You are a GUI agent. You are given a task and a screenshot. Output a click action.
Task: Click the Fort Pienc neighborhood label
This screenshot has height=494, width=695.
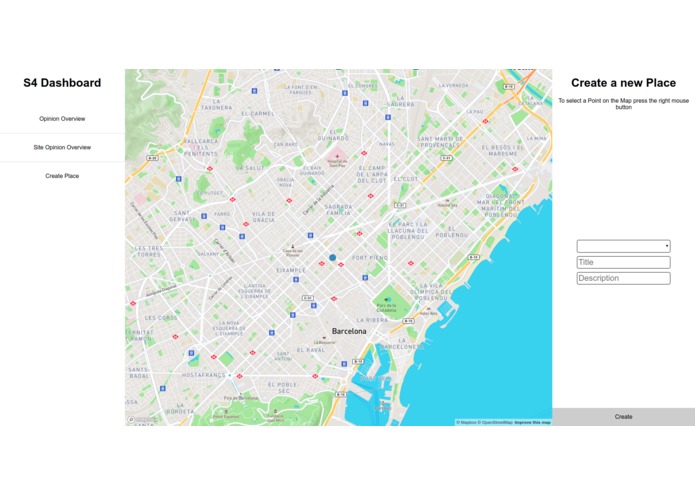click(x=370, y=257)
